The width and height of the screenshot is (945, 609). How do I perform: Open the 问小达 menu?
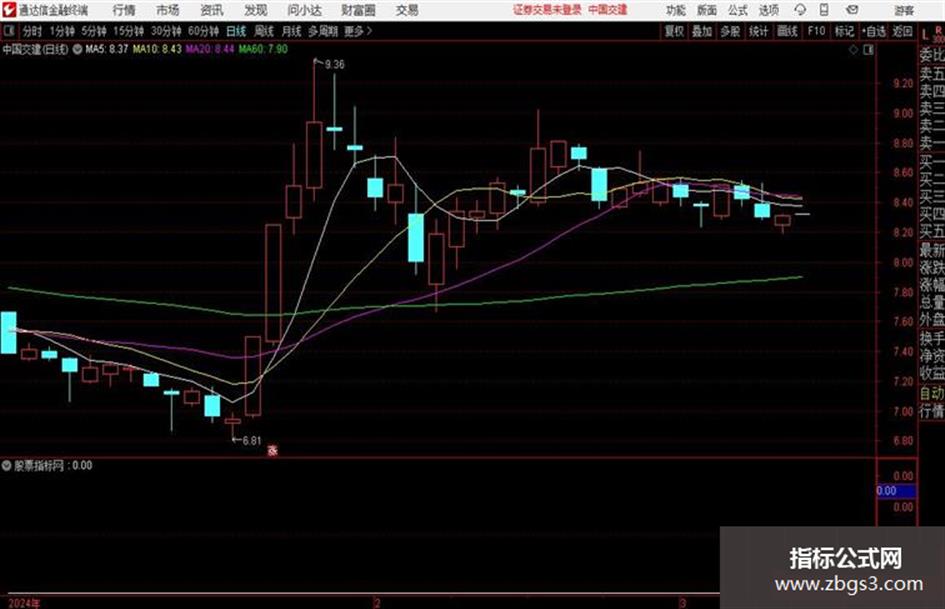tap(304, 10)
